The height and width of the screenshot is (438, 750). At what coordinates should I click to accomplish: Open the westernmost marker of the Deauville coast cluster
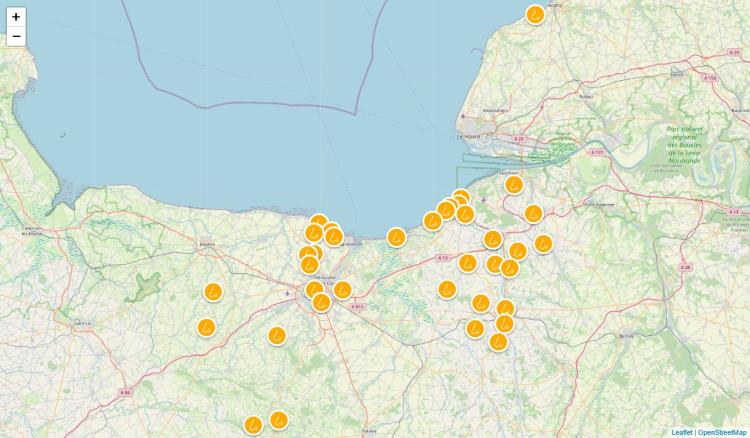[x=432, y=221]
